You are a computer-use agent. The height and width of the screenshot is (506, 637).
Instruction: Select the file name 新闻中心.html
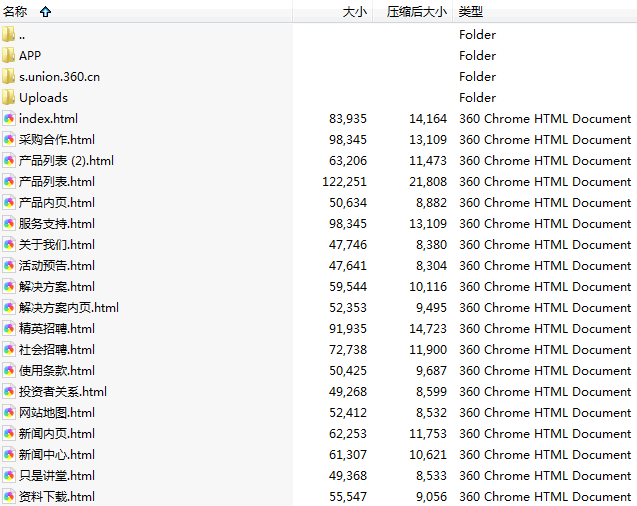(x=57, y=454)
